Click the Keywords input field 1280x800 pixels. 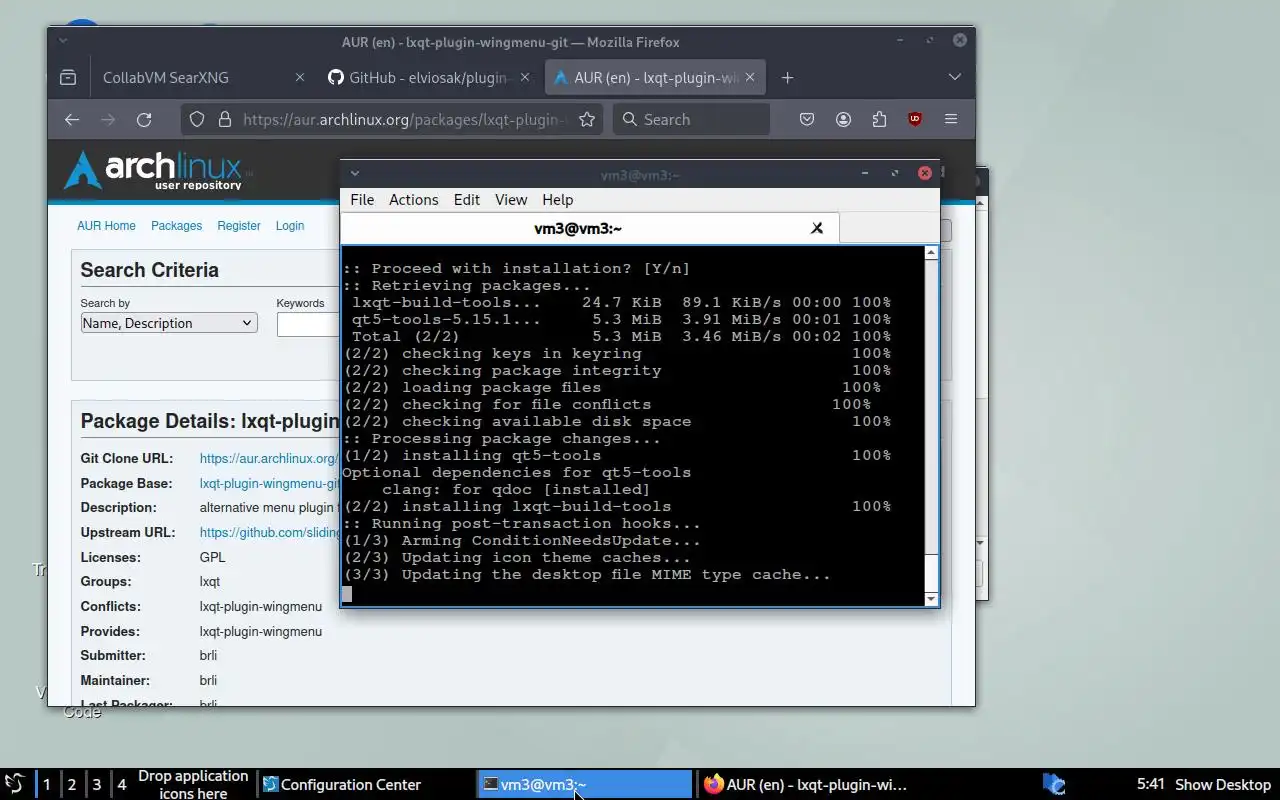(x=309, y=324)
